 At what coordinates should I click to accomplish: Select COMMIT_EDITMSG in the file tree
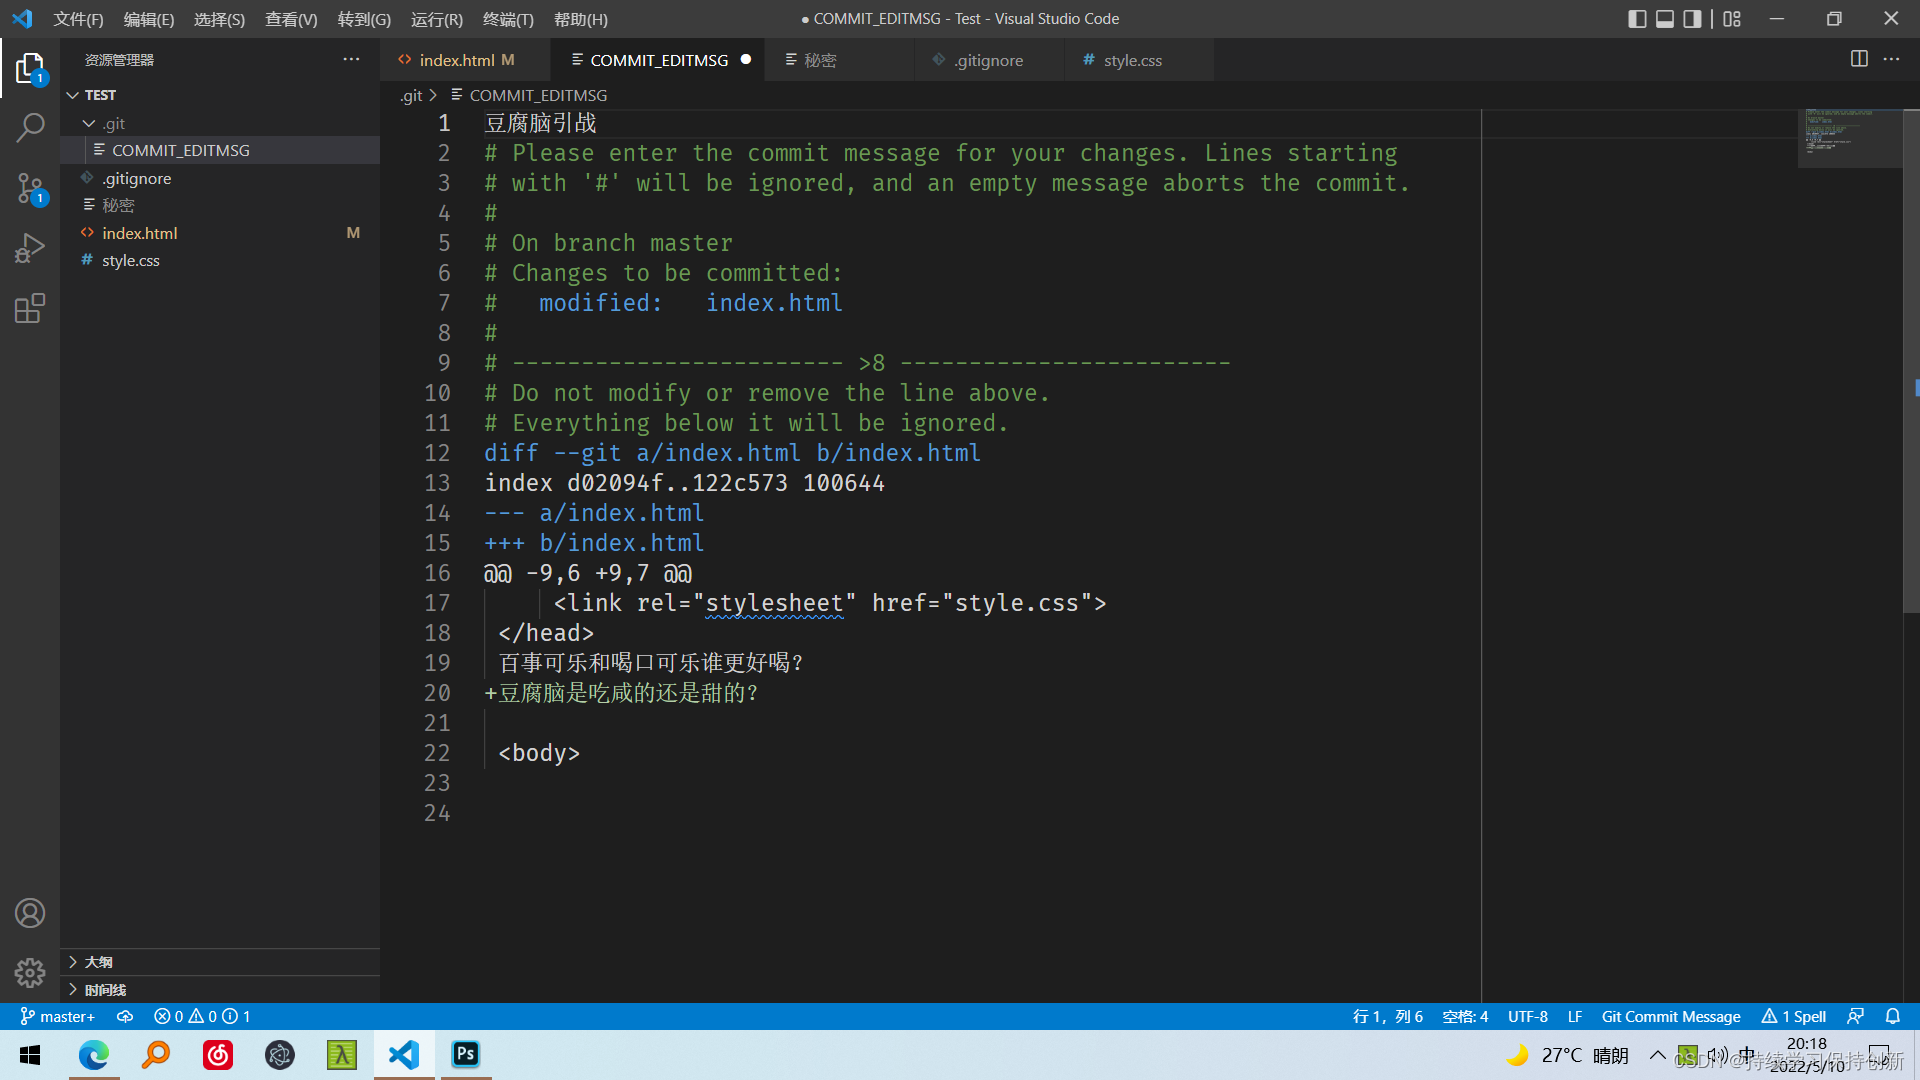coord(220,150)
